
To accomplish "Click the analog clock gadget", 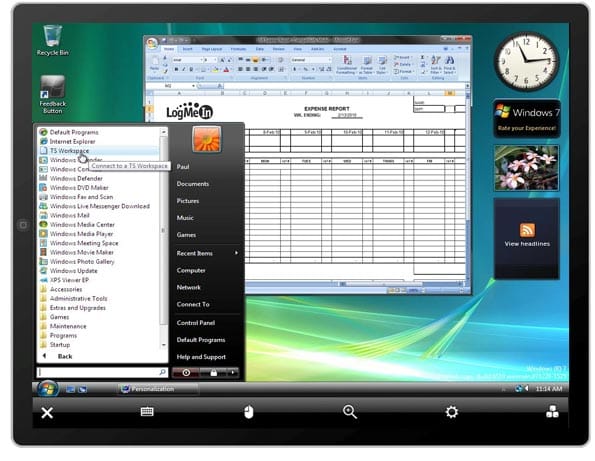I will [527, 61].
